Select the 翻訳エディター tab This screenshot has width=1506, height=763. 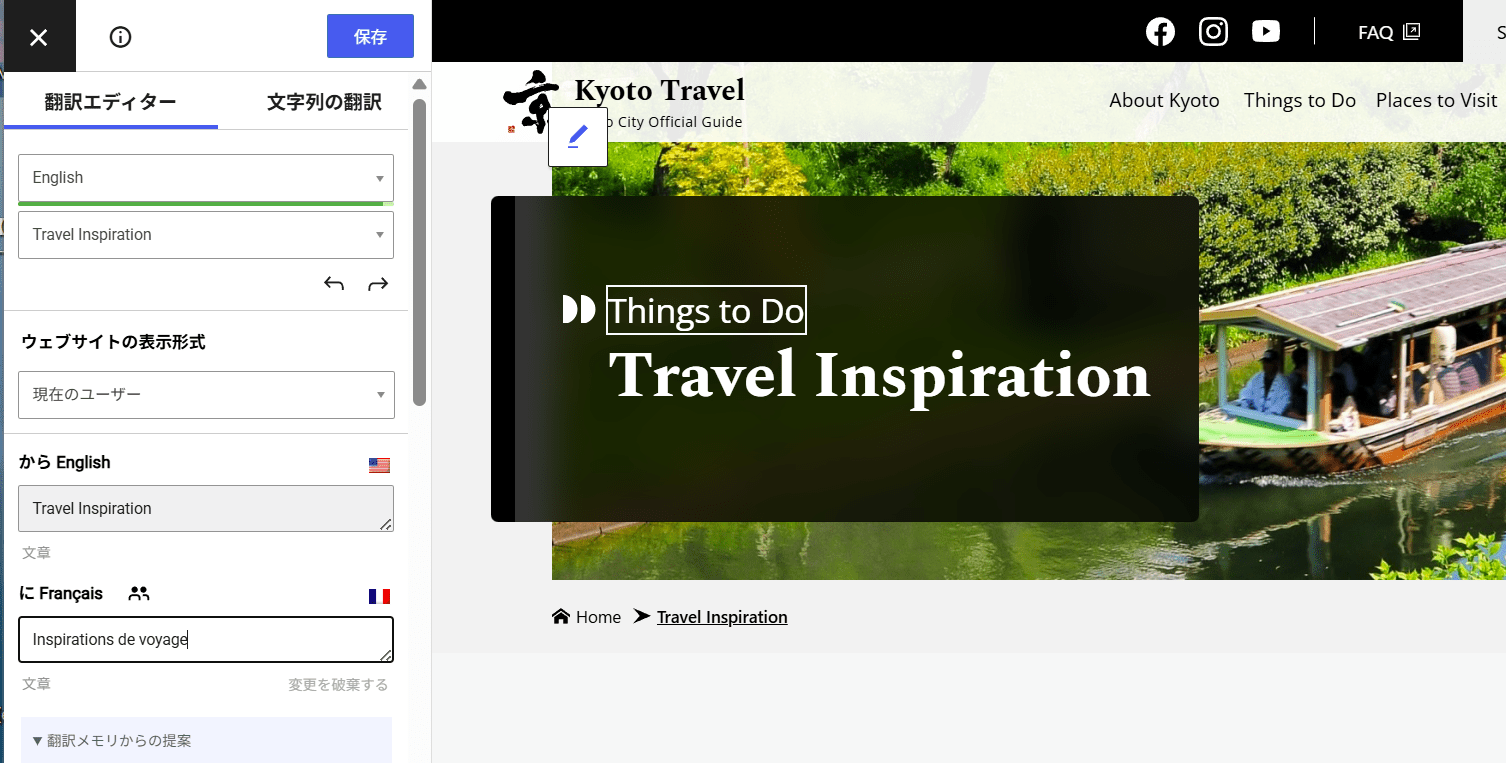110,102
